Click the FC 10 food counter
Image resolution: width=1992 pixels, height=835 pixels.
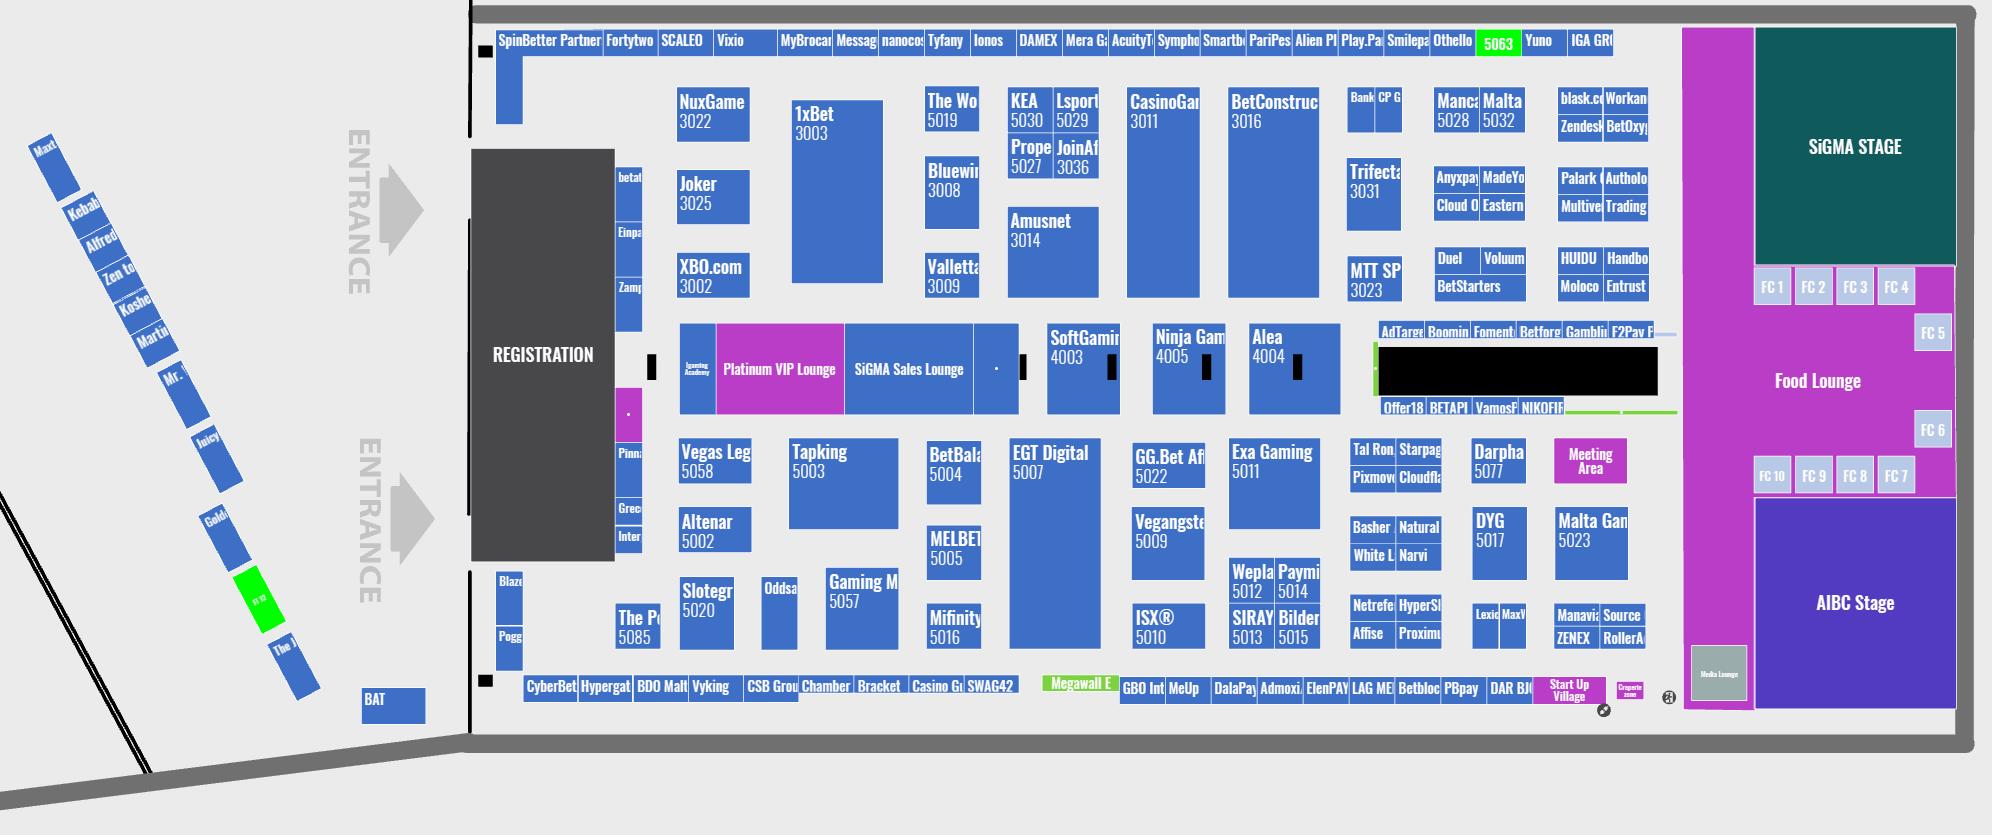[1773, 476]
